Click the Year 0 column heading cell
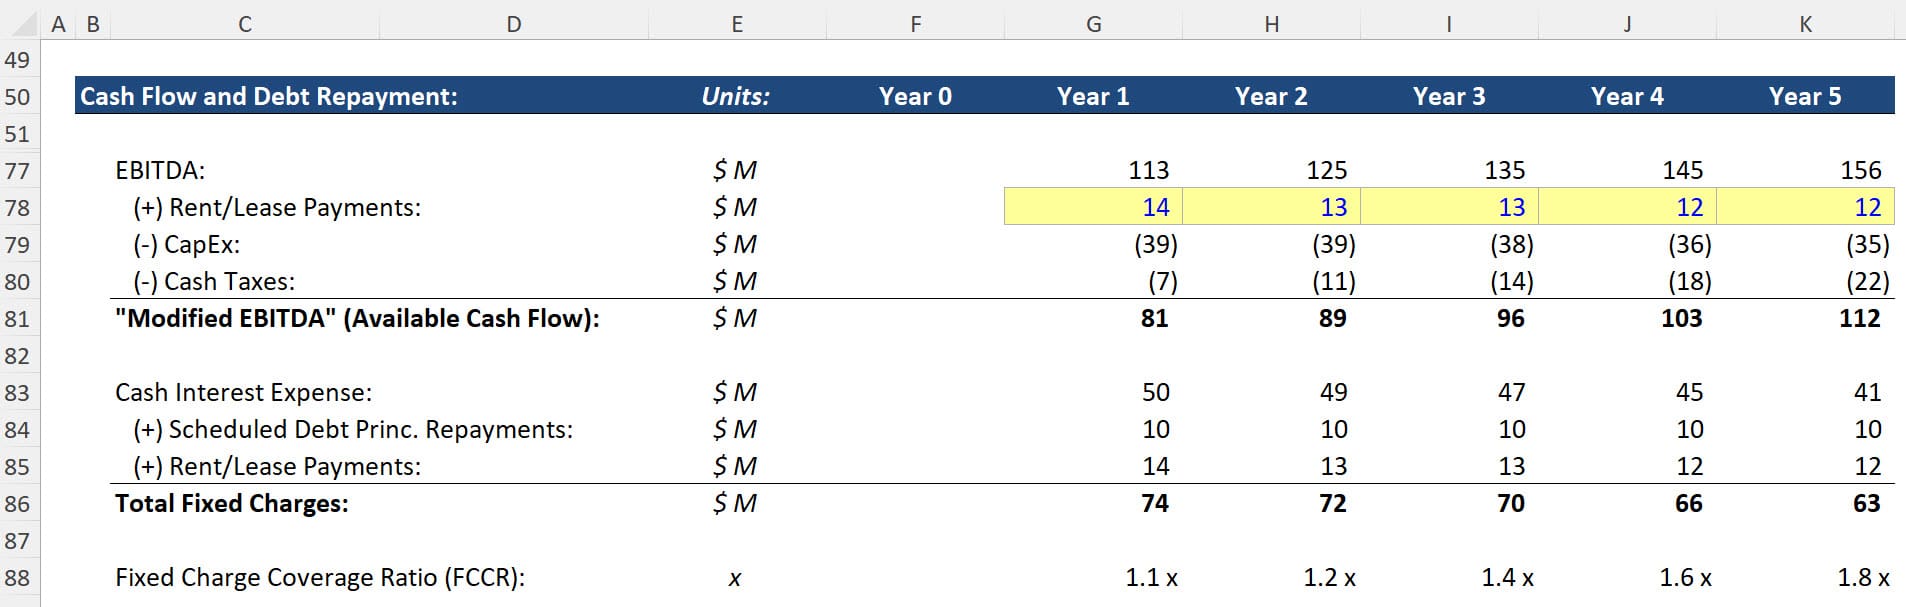The image size is (1906, 607). tap(915, 97)
